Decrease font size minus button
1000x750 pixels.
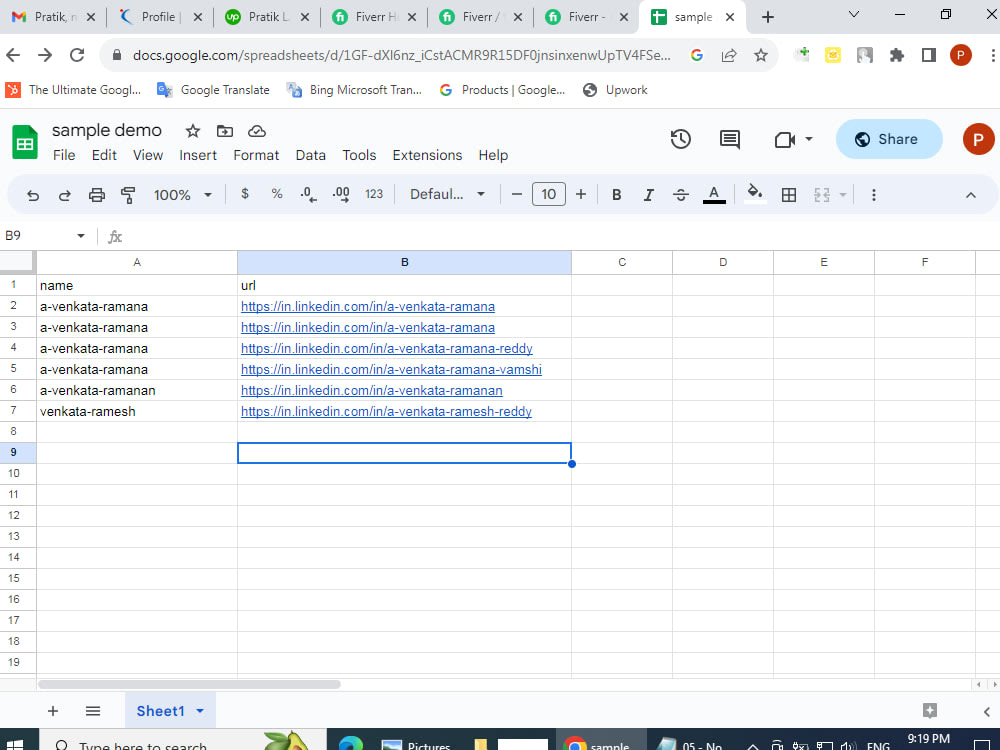(x=517, y=194)
